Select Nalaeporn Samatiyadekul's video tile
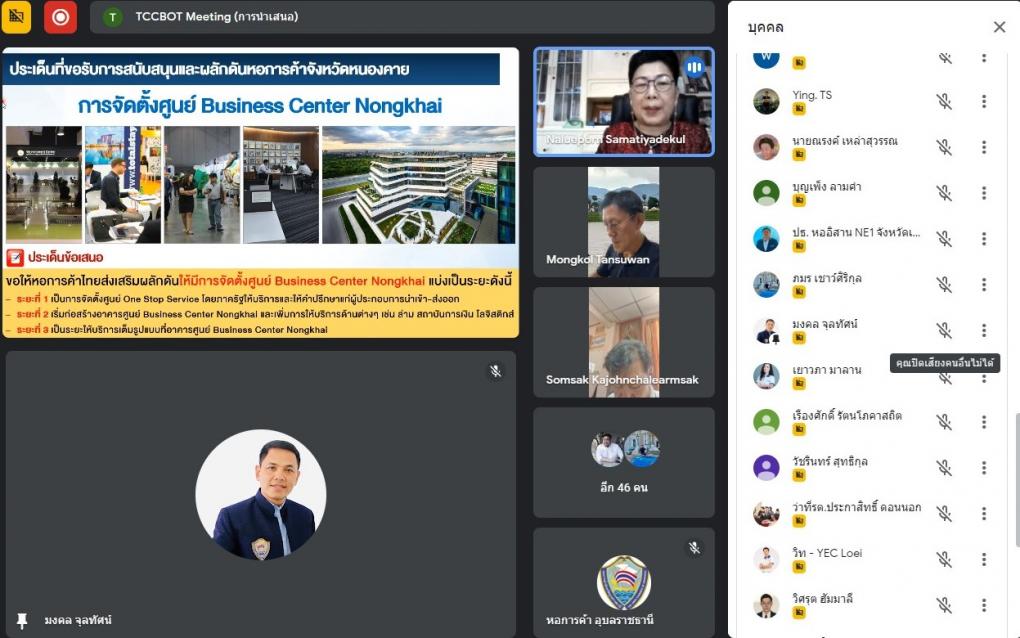Viewport: 1020px width, 638px height. [x=624, y=101]
